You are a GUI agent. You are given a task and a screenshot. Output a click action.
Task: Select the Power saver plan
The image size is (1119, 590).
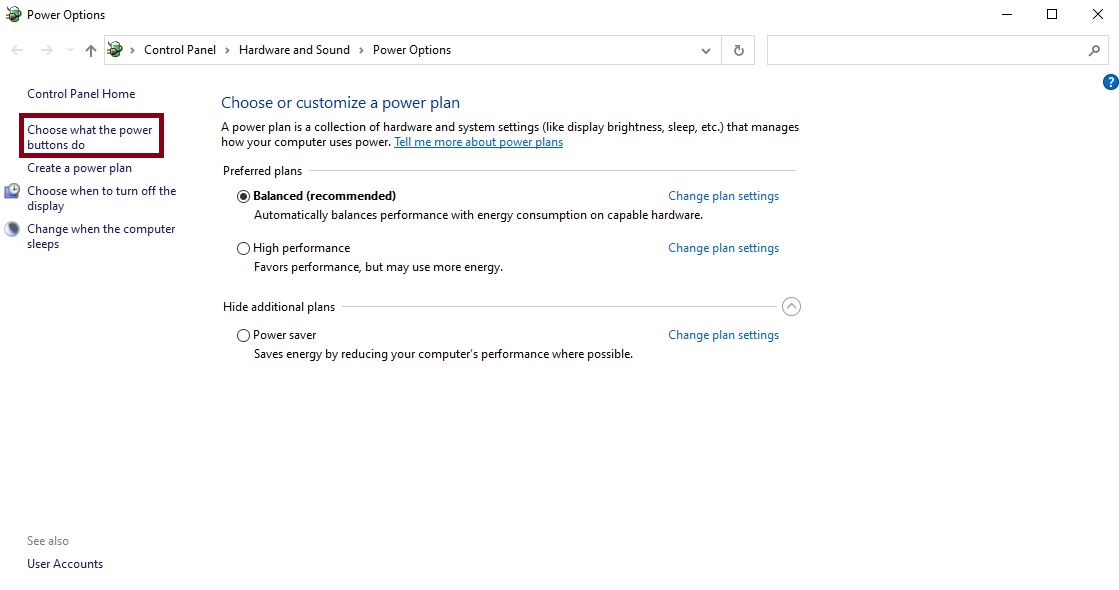point(243,335)
